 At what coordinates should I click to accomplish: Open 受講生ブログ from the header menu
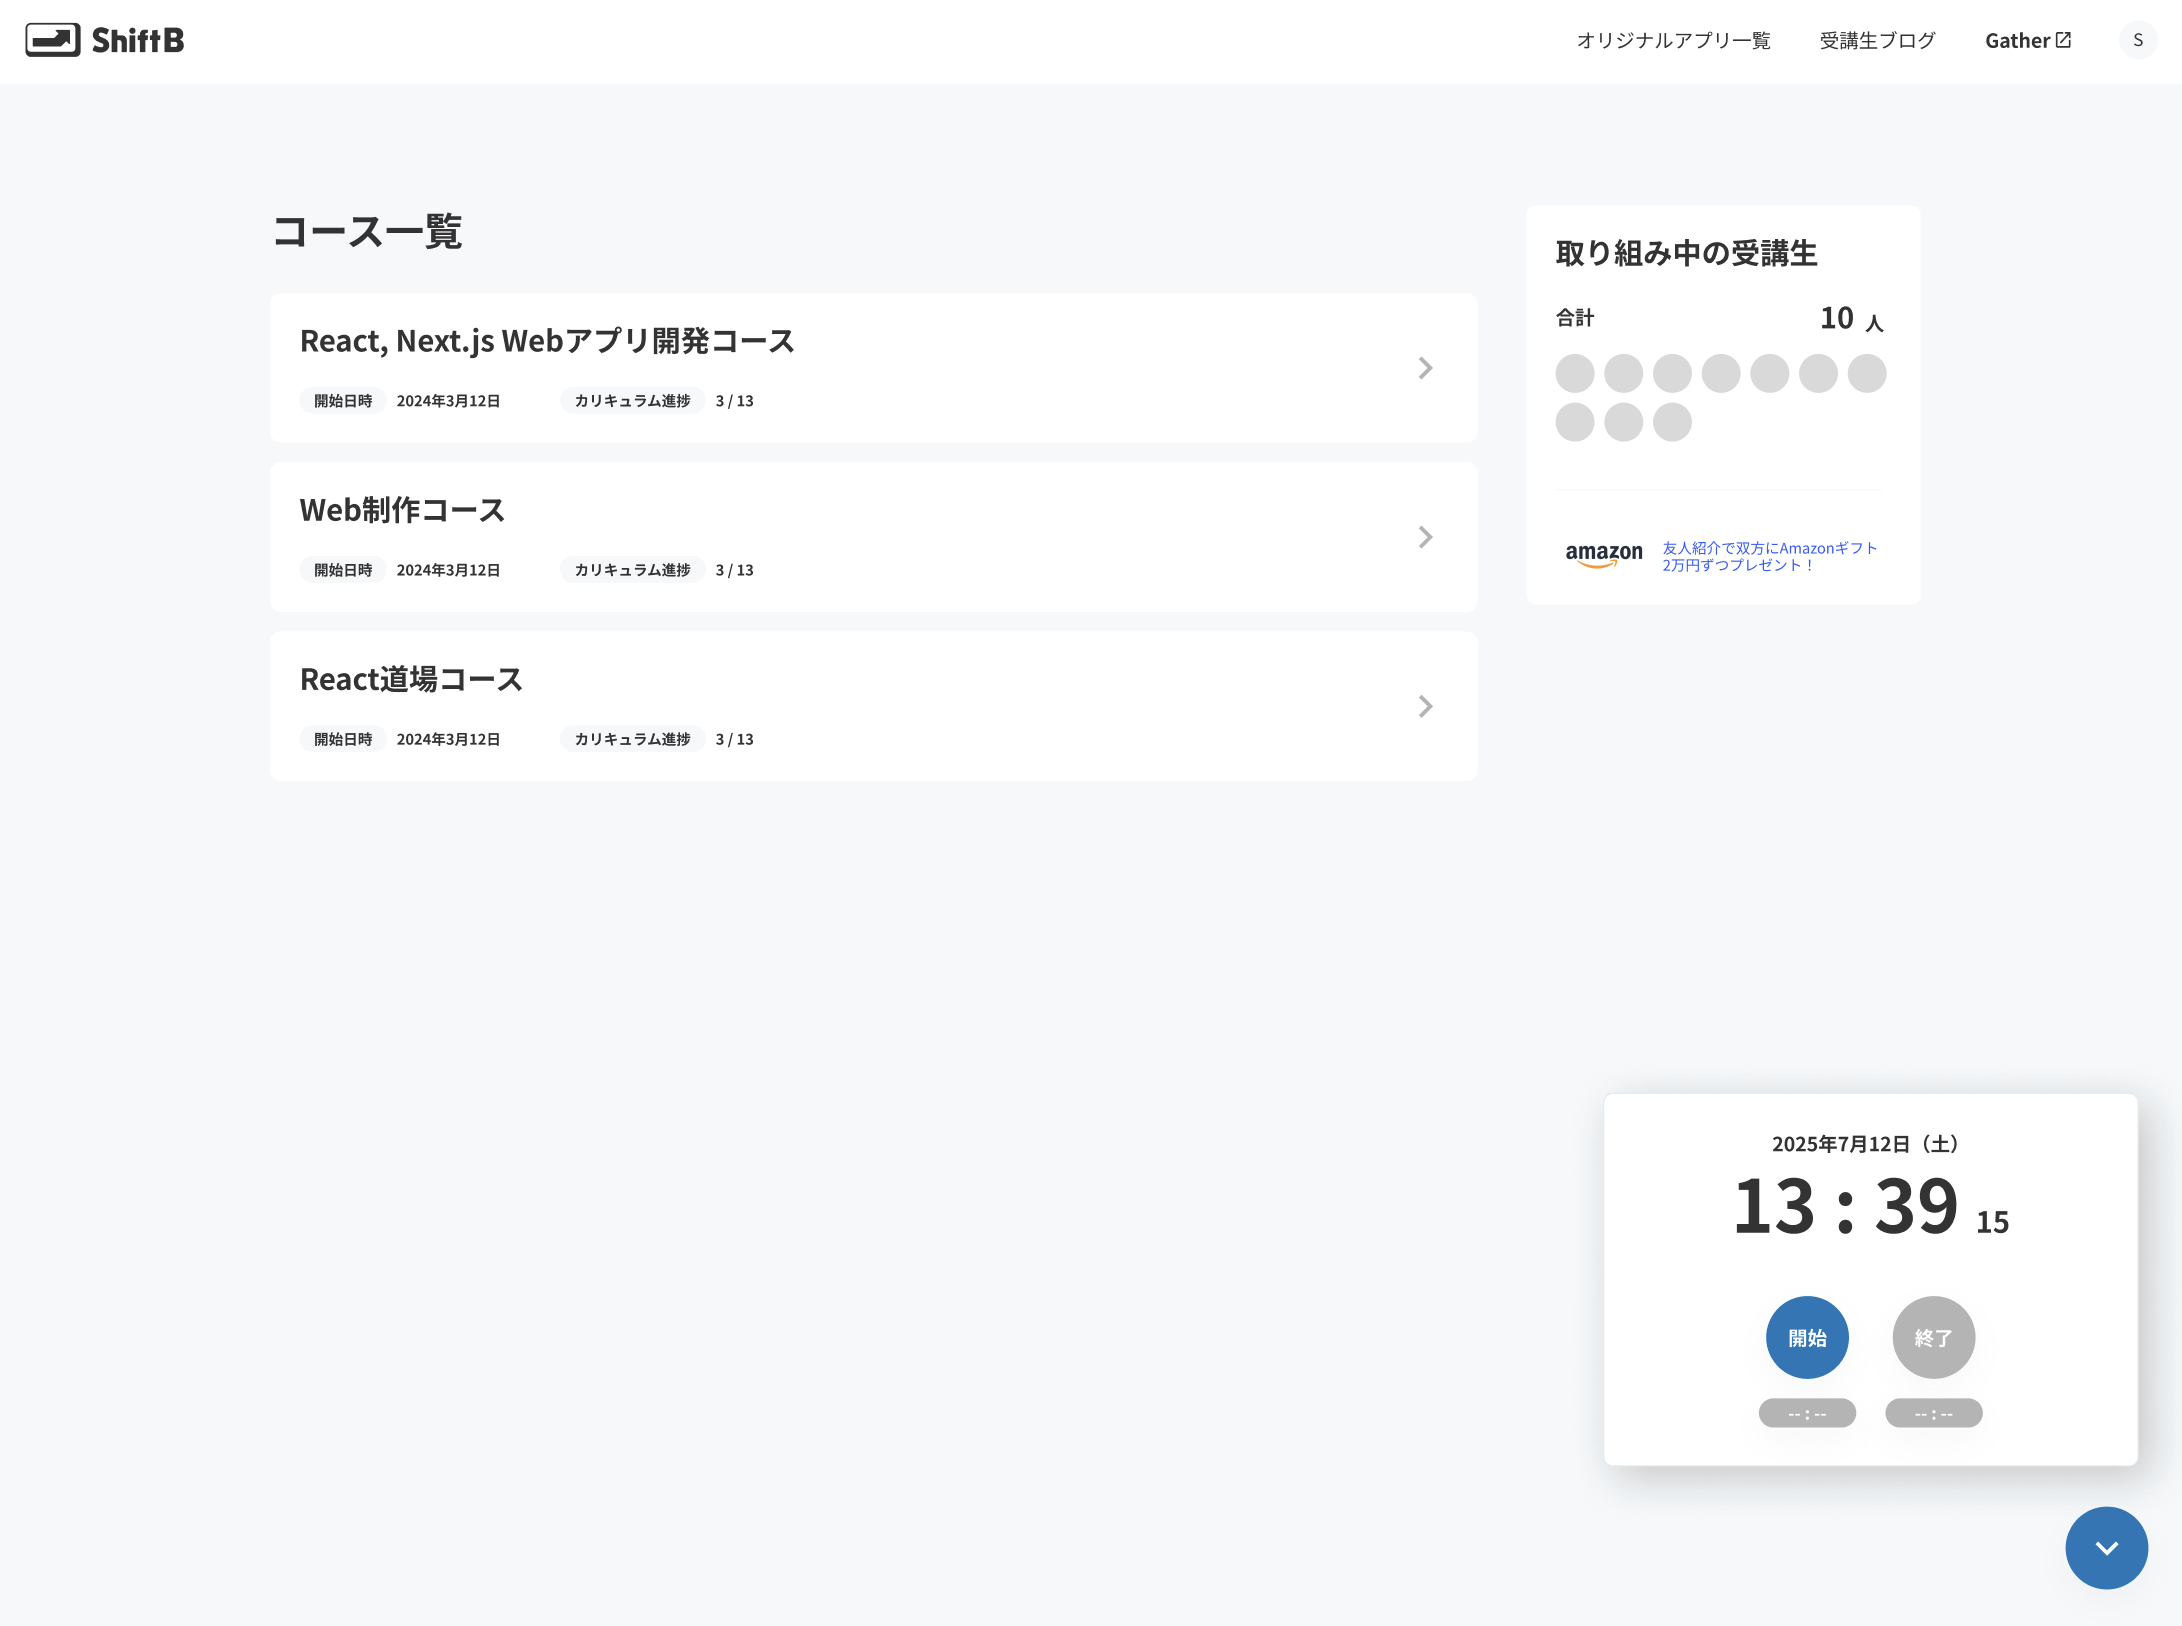pos(1876,40)
